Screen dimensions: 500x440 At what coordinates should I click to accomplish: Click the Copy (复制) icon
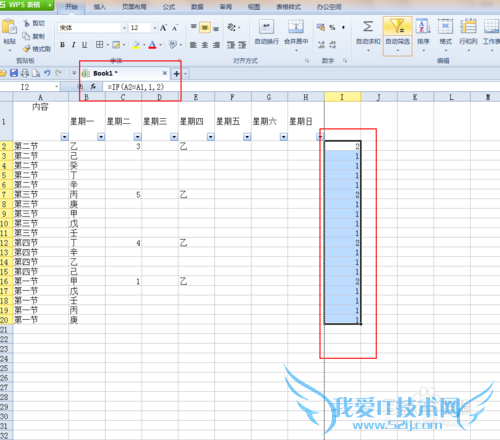(x=26, y=36)
